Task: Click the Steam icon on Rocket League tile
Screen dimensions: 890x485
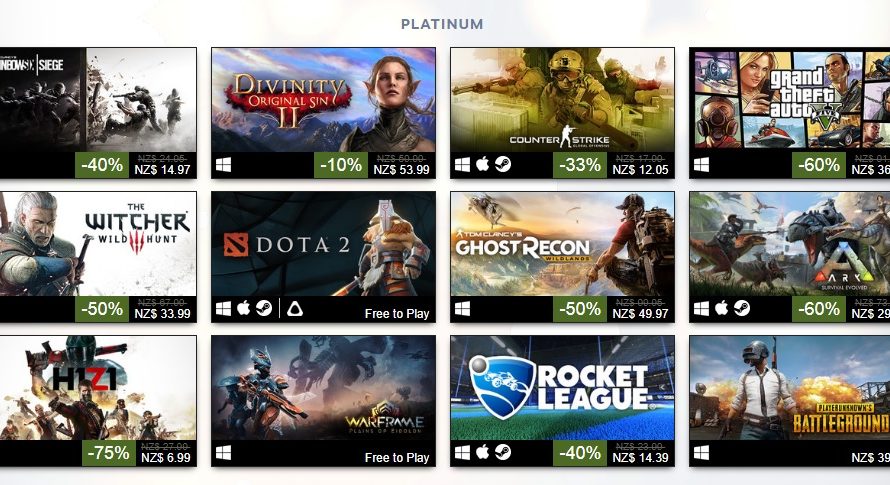Action: click(x=503, y=453)
